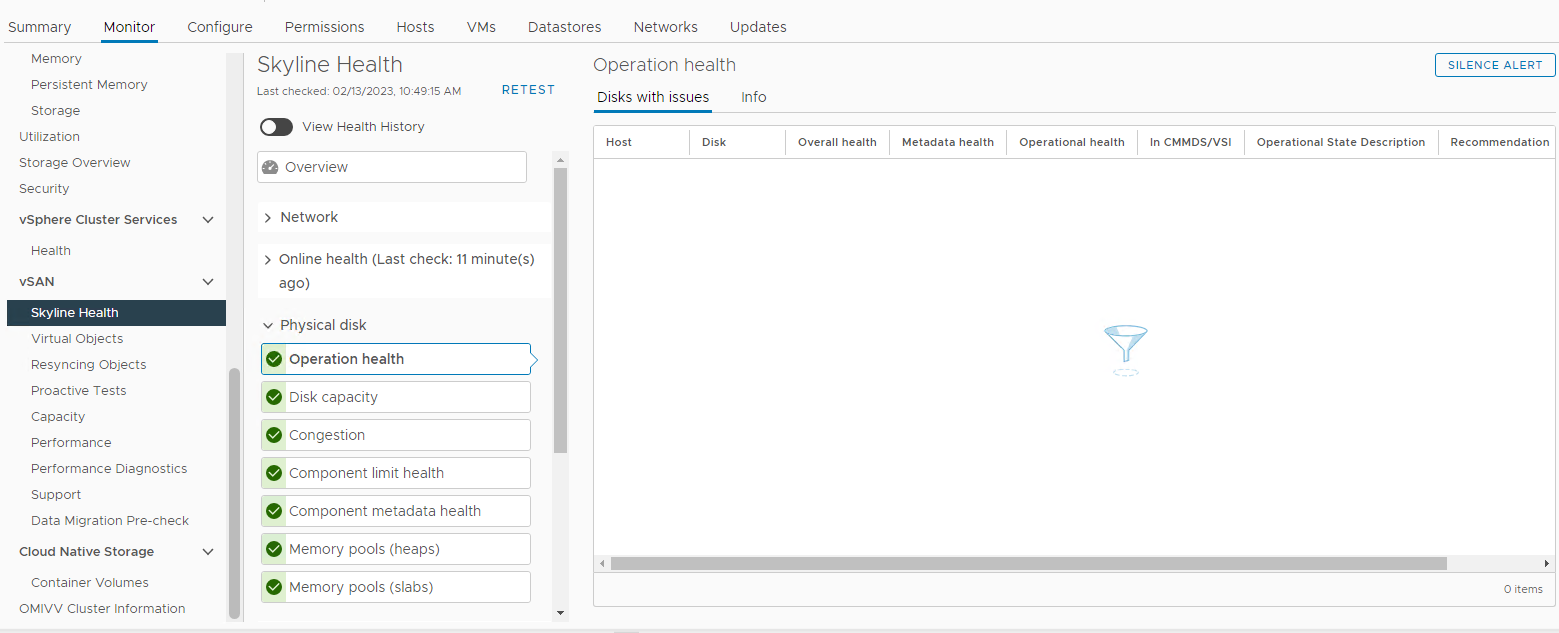The image size is (1559, 633).
Task: Click green check icon beside Component limit health
Action: (274, 473)
